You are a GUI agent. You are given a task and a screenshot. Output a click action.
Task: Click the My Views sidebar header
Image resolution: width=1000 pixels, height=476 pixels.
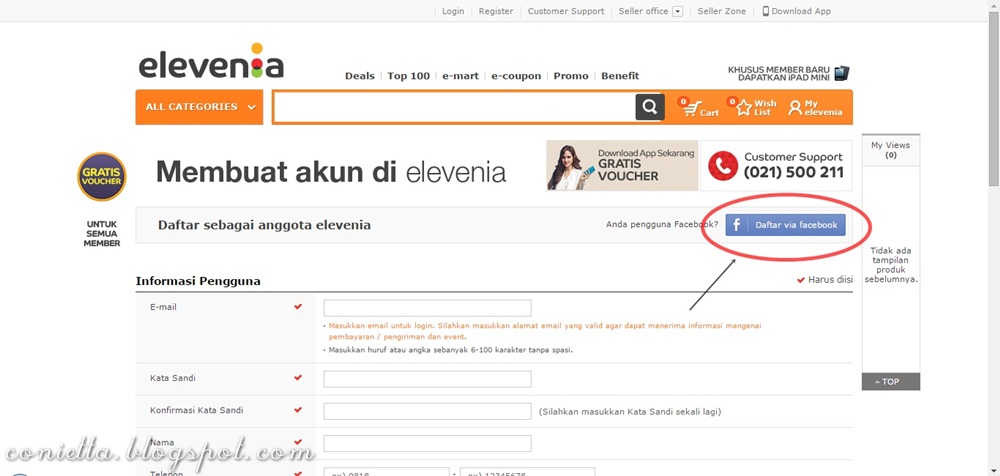890,150
